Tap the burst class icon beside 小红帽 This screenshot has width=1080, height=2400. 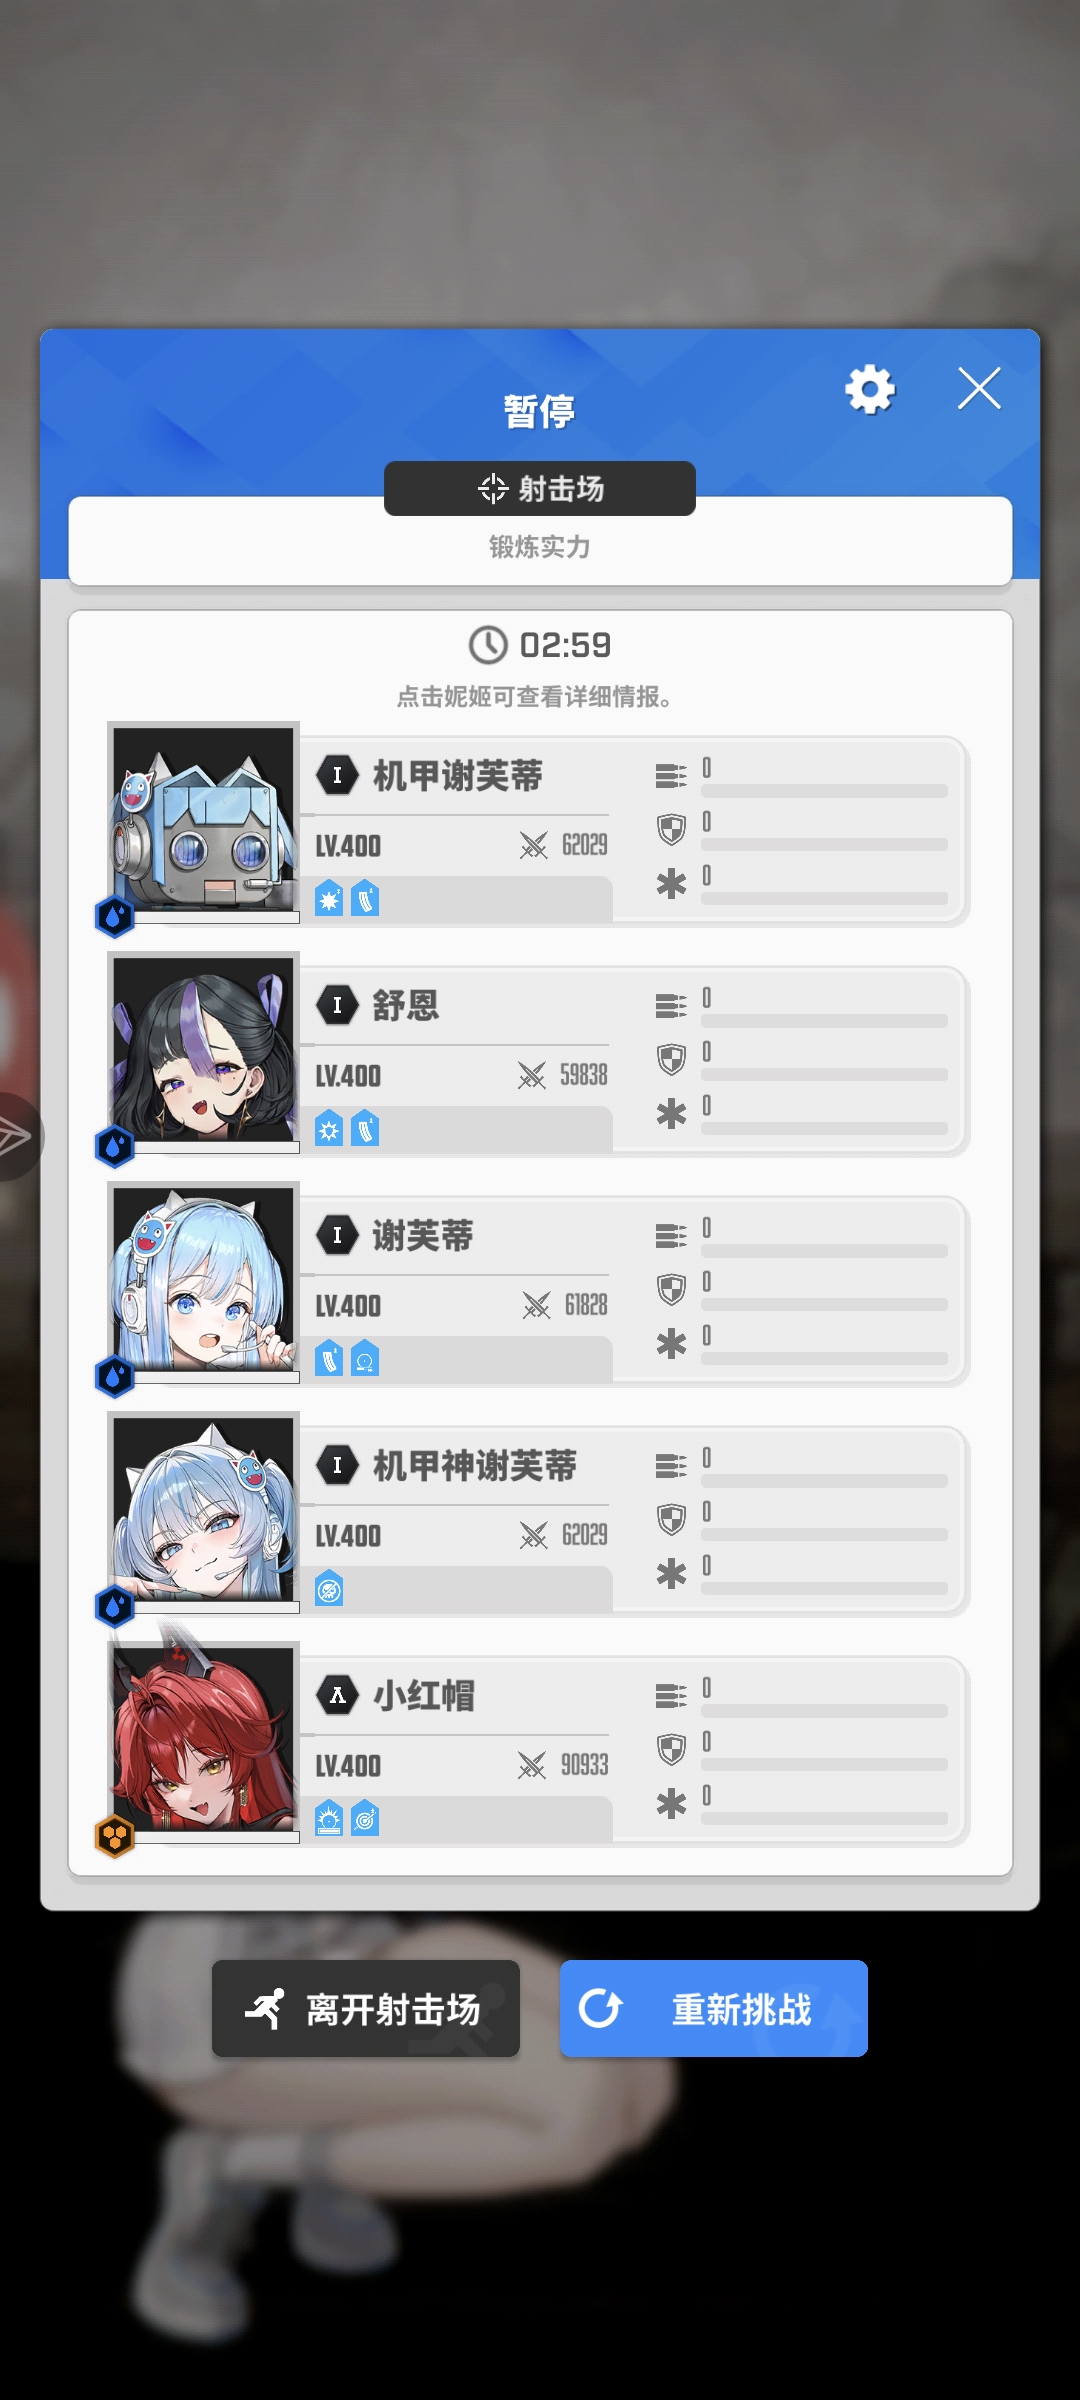click(x=337, y=1695)
